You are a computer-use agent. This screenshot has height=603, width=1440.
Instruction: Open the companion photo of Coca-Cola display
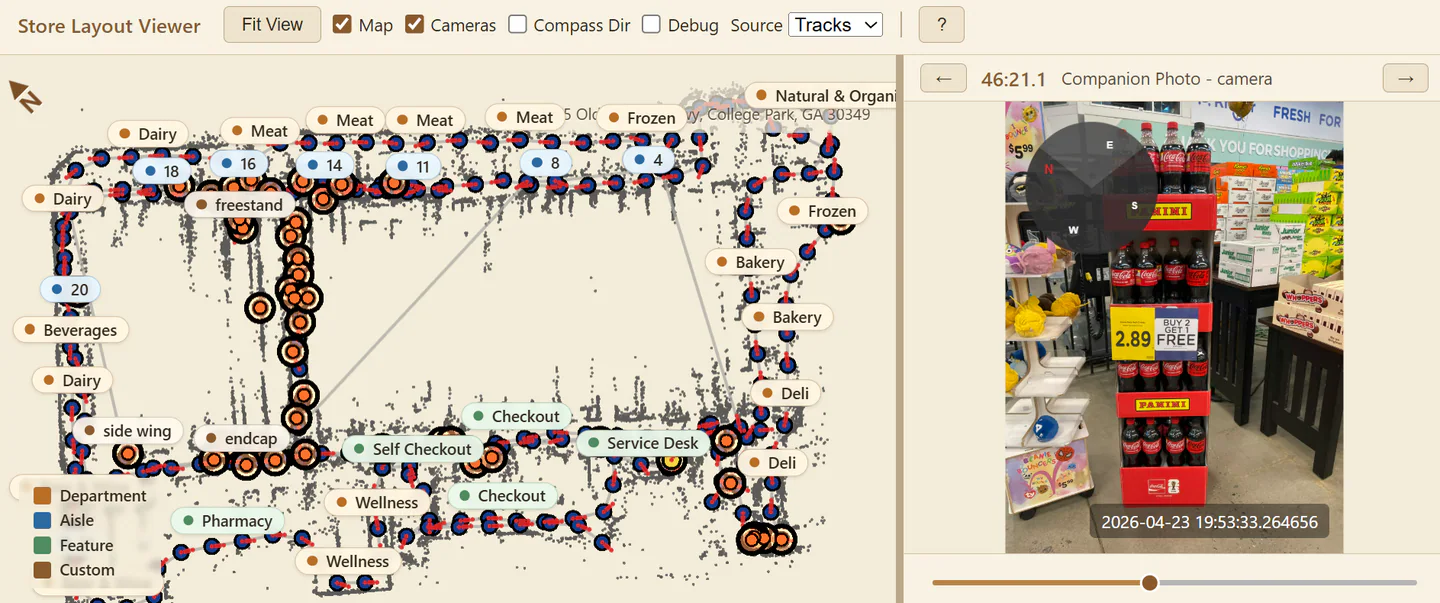(1174, 326)
